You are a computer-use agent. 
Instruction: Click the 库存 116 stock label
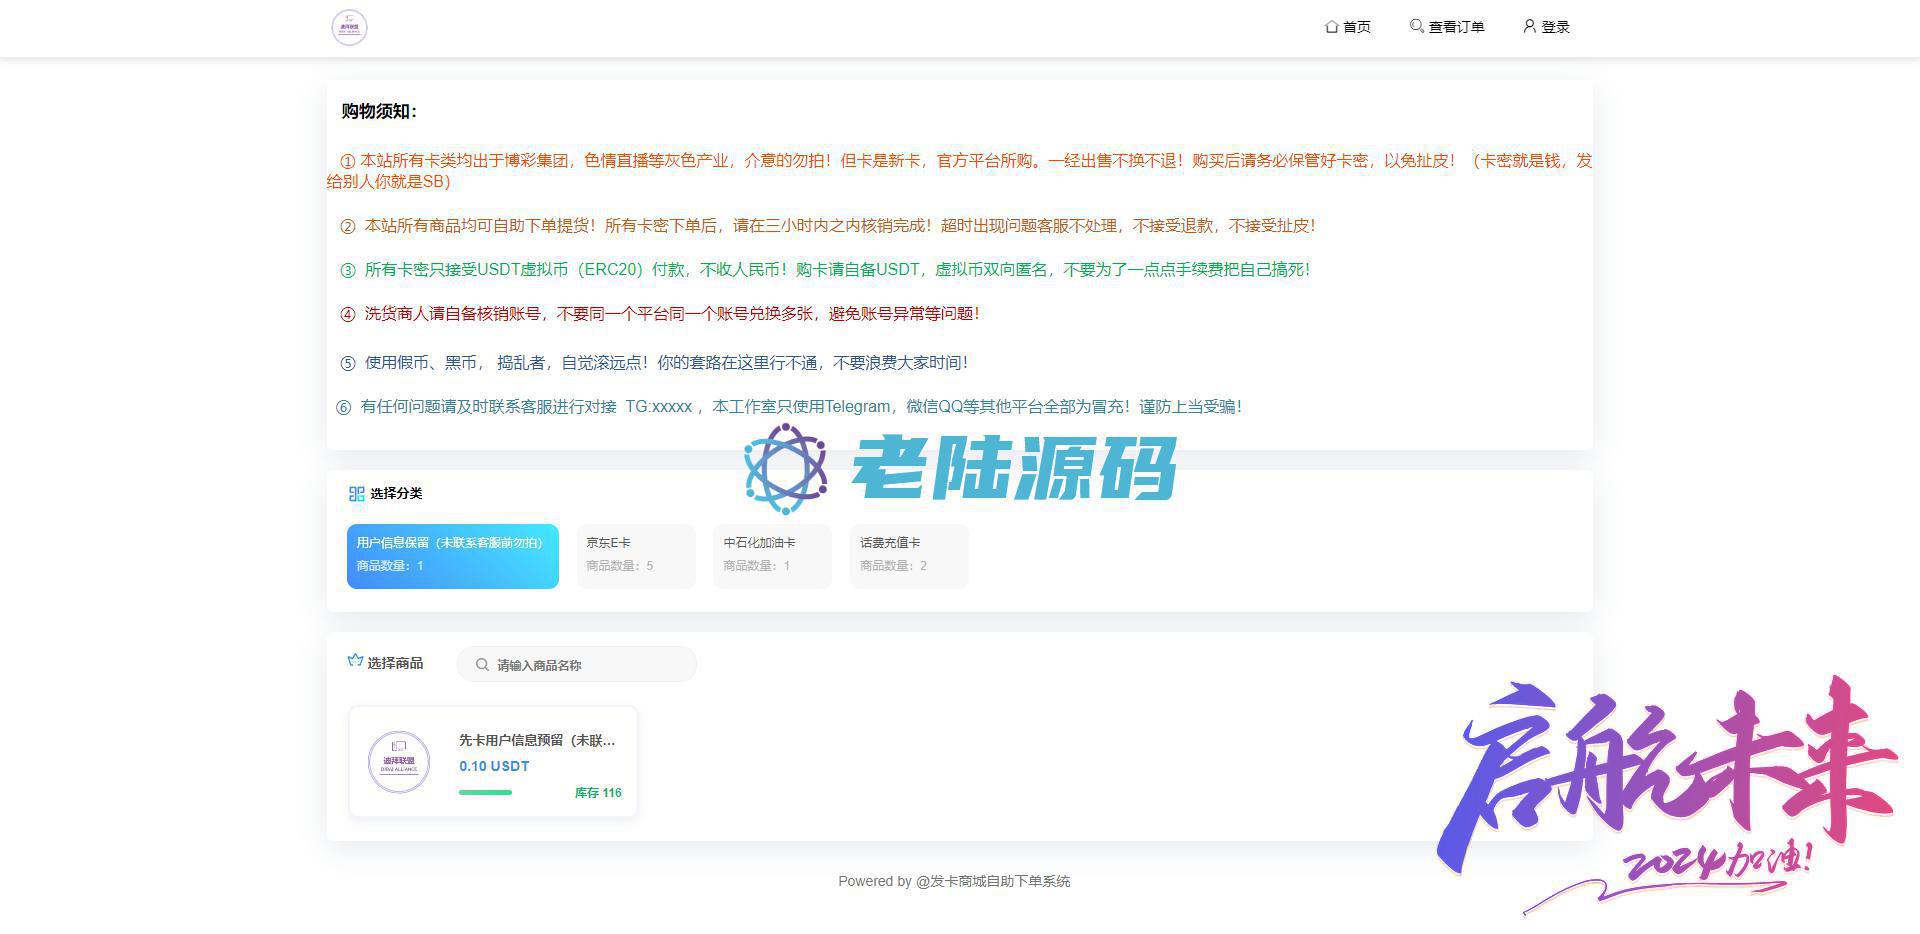[598, 793]
